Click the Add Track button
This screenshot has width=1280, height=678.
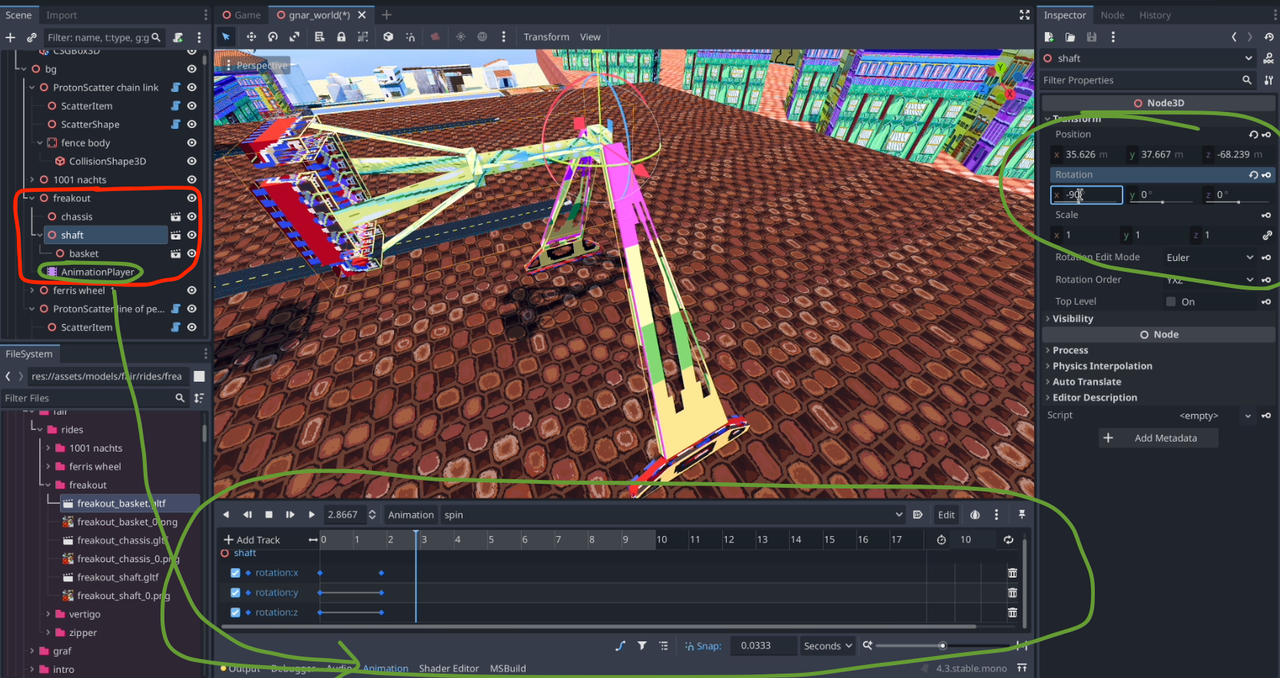tap(252, 540)
